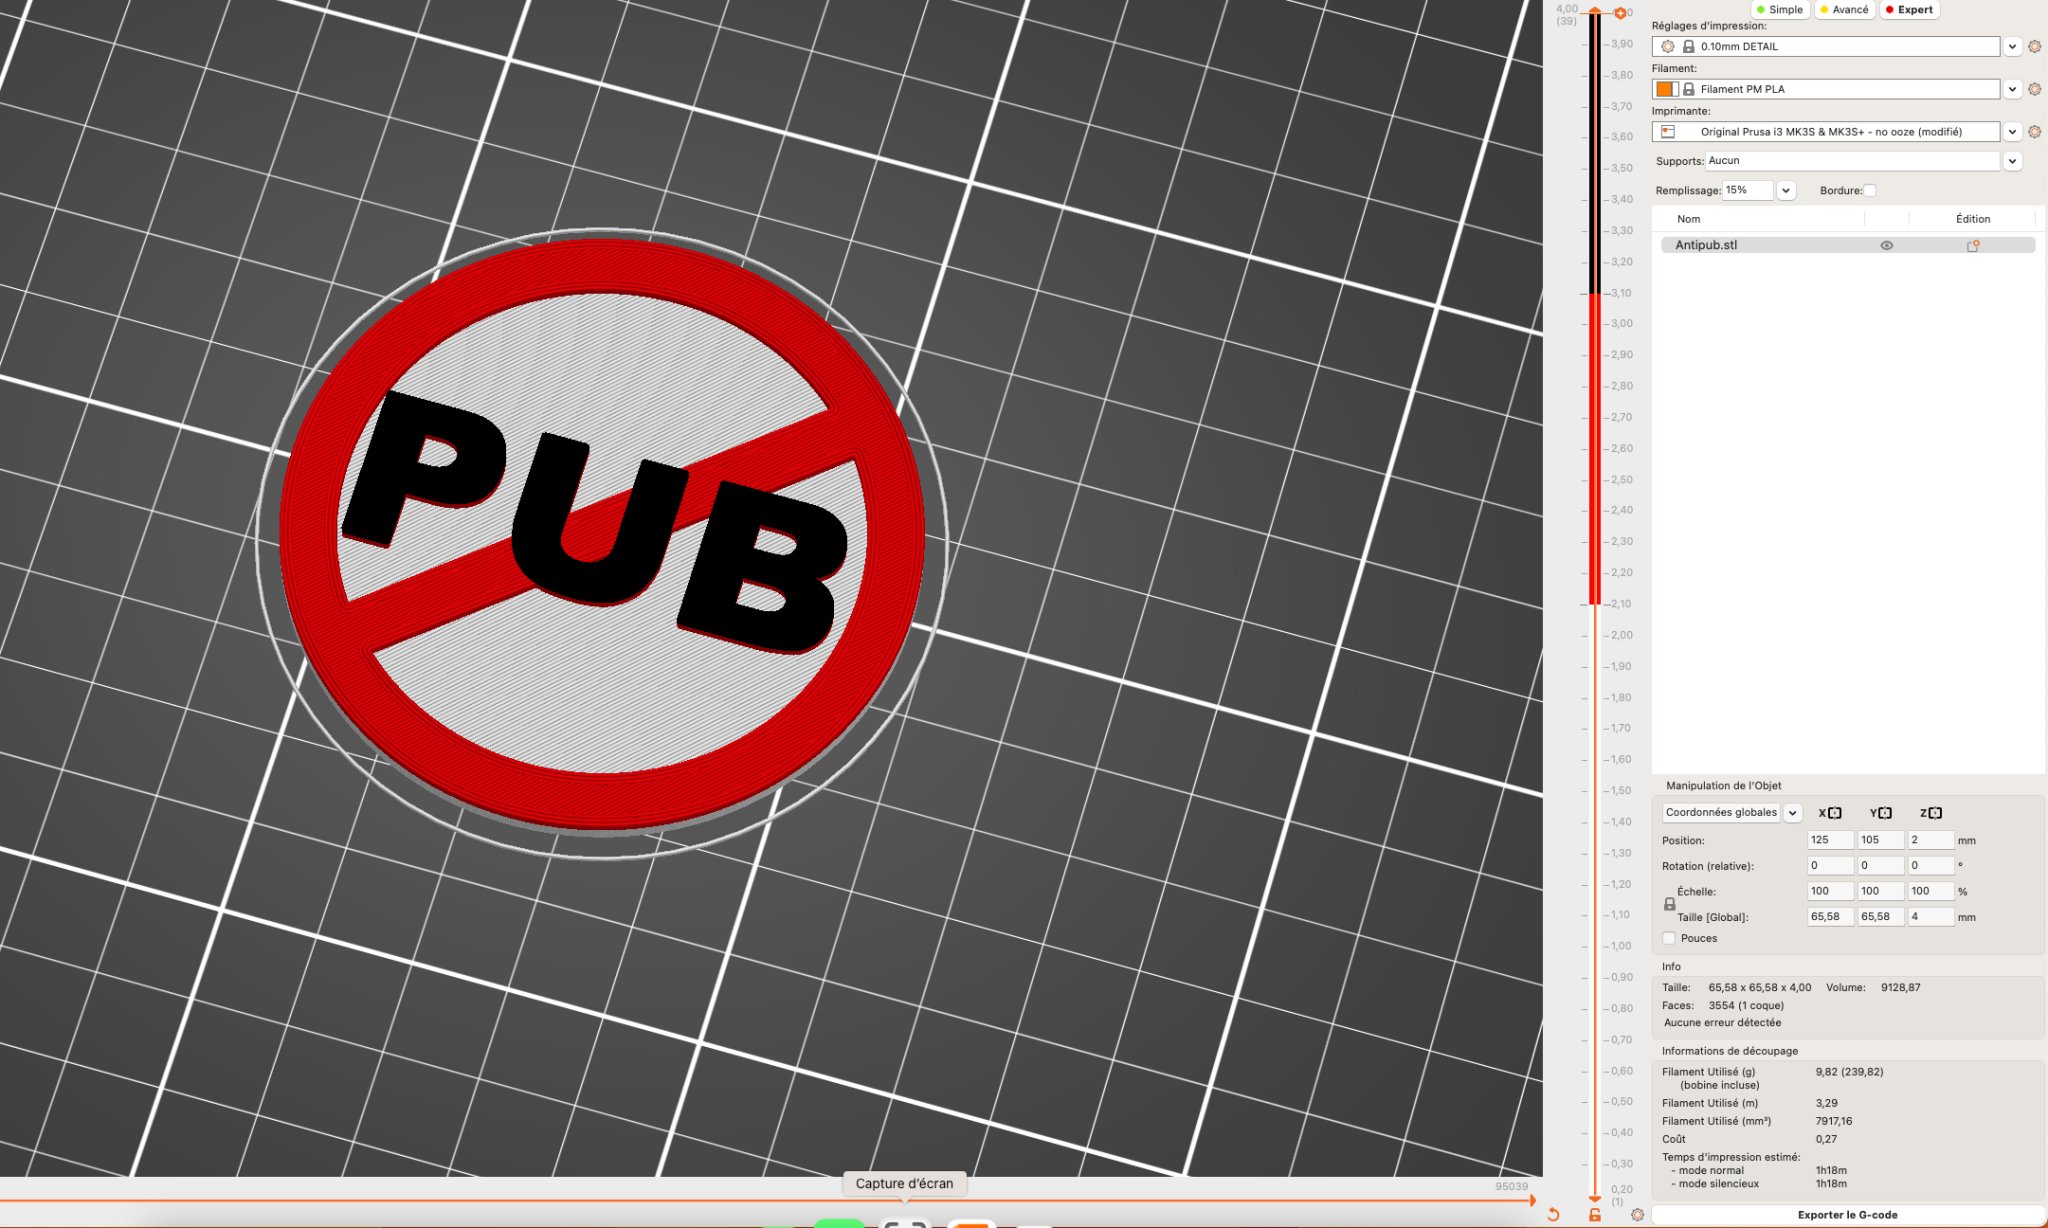Screen dimensions: 2048x1228
Task: Expand the Supports dropdown
Action: pyautogui.click(x=2012, y=161)
